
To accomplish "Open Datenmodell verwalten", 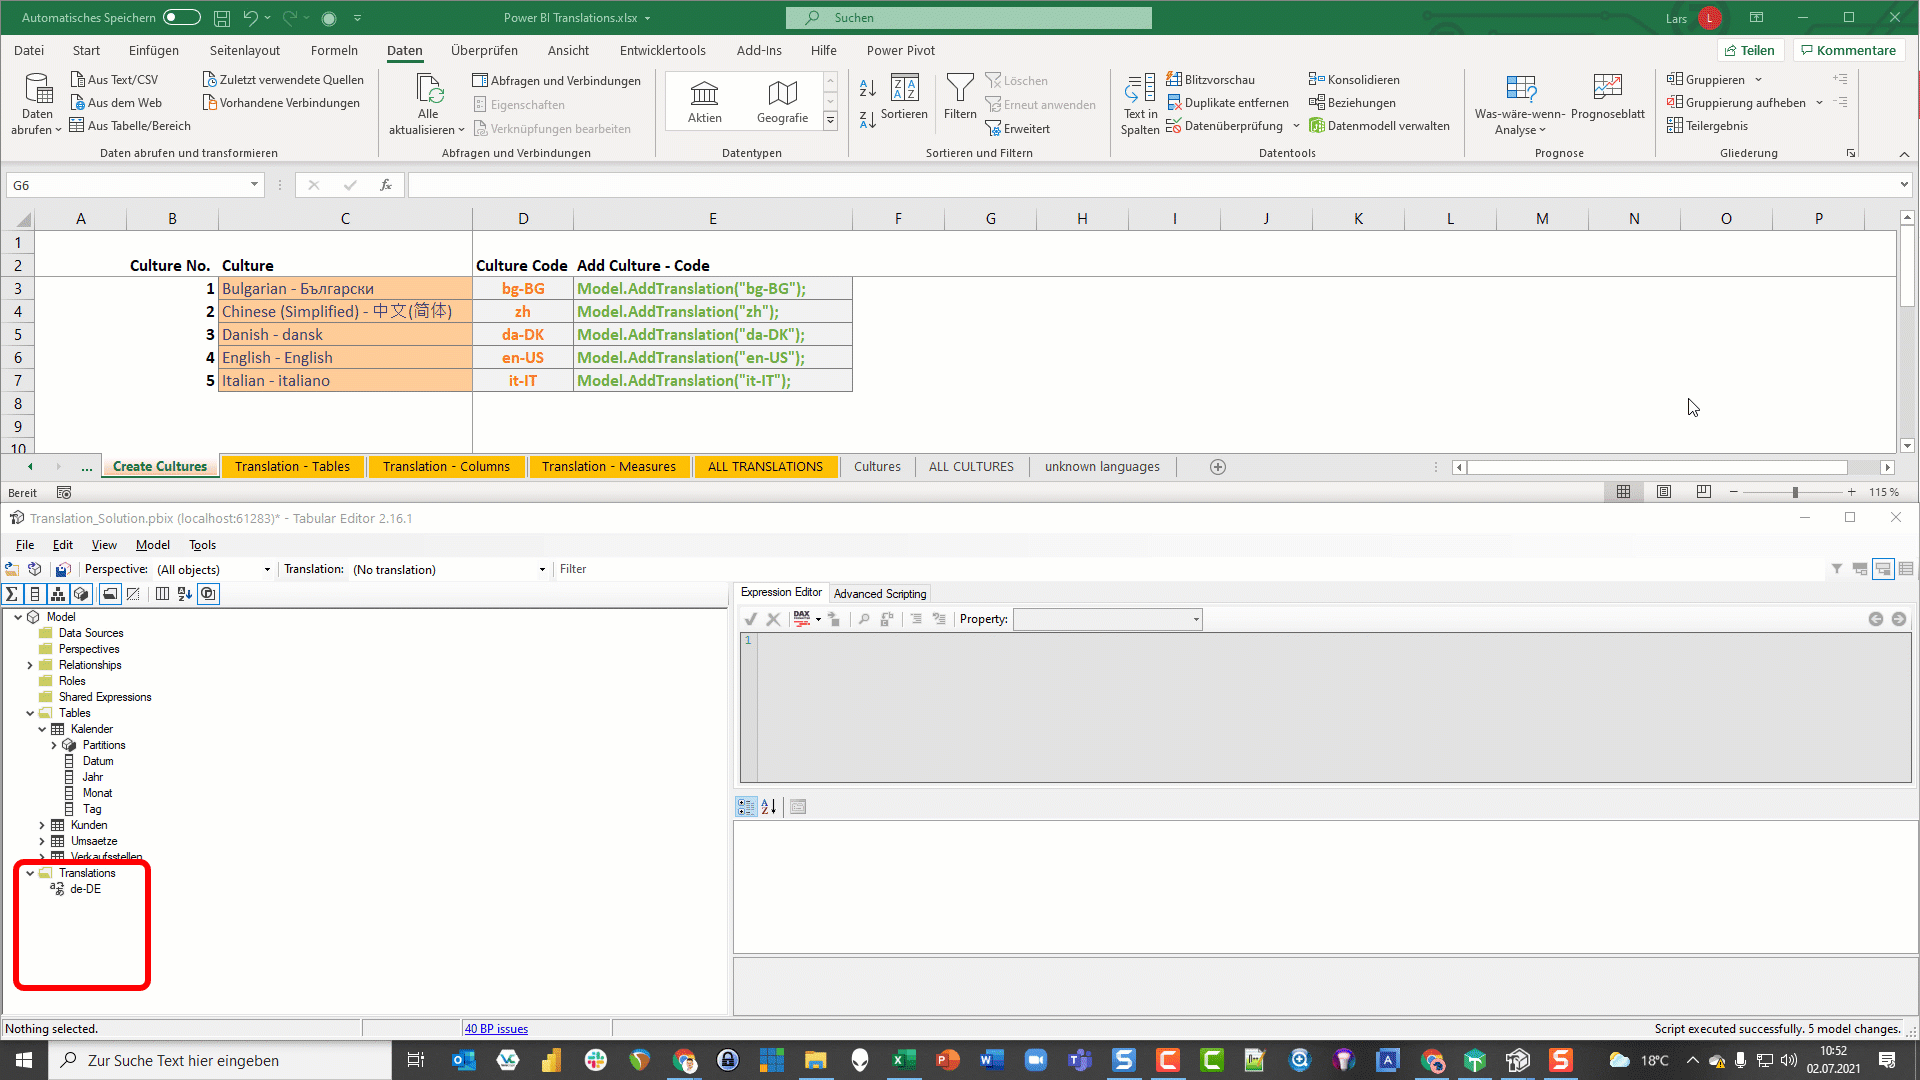I will pyautogui.click(x=1379, y=126).
